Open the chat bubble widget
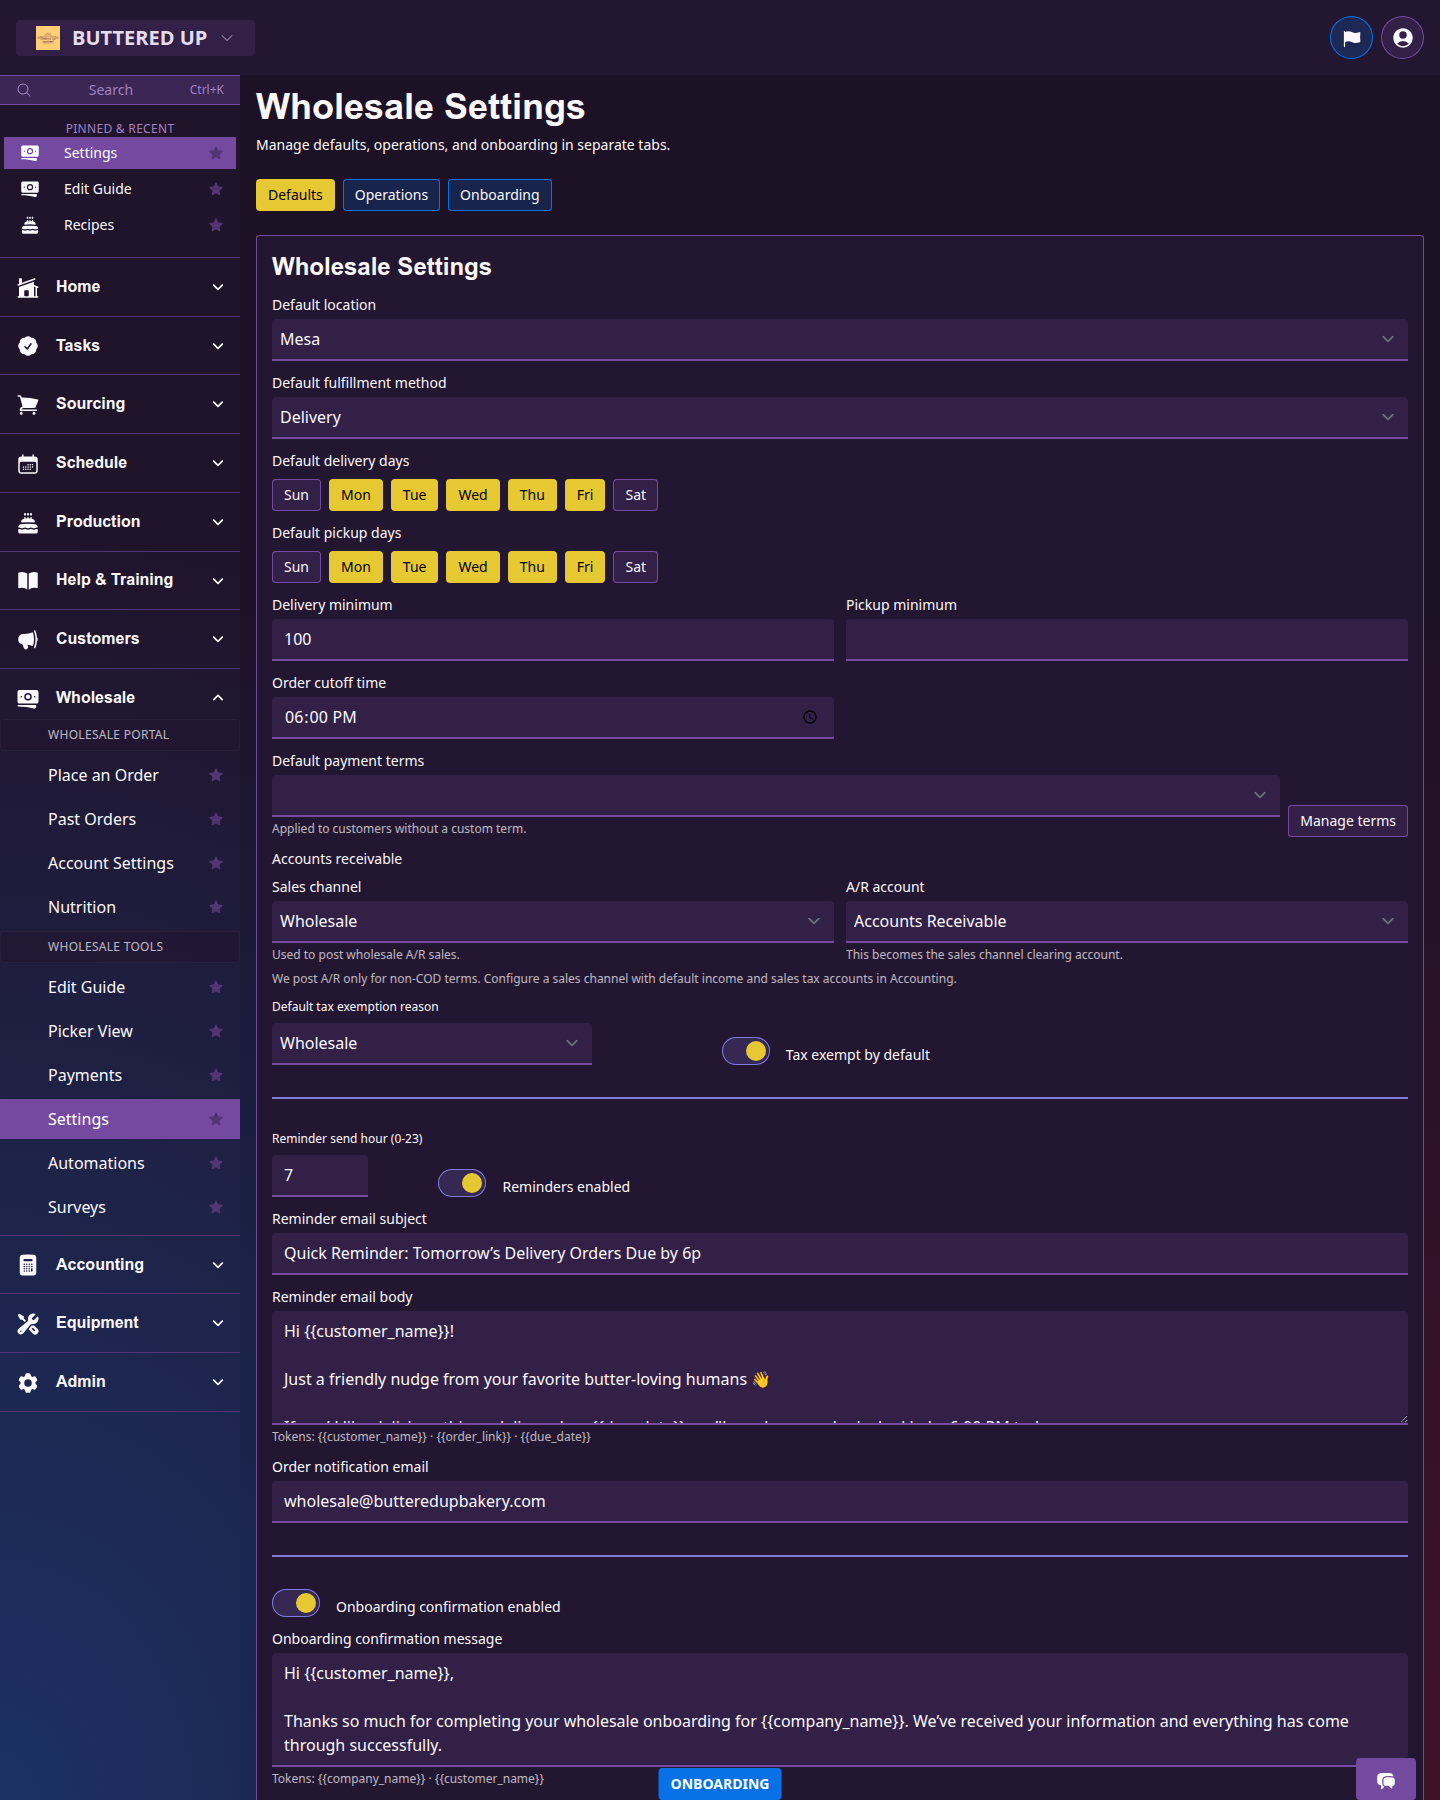 point(1386,1780)
